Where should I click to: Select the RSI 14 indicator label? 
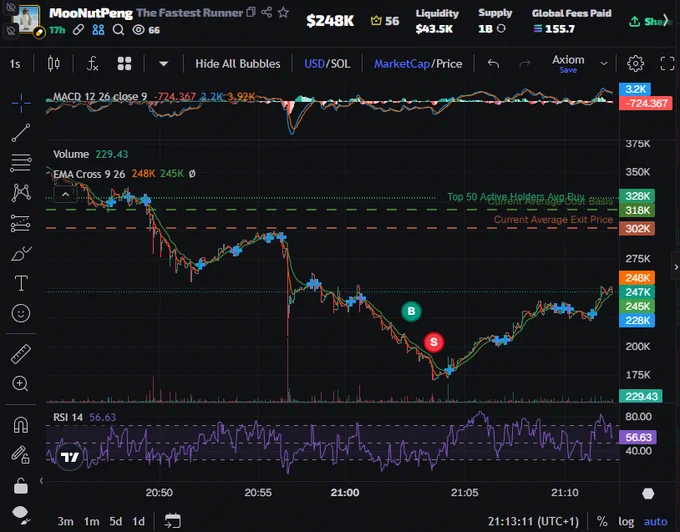coord(68,417)
